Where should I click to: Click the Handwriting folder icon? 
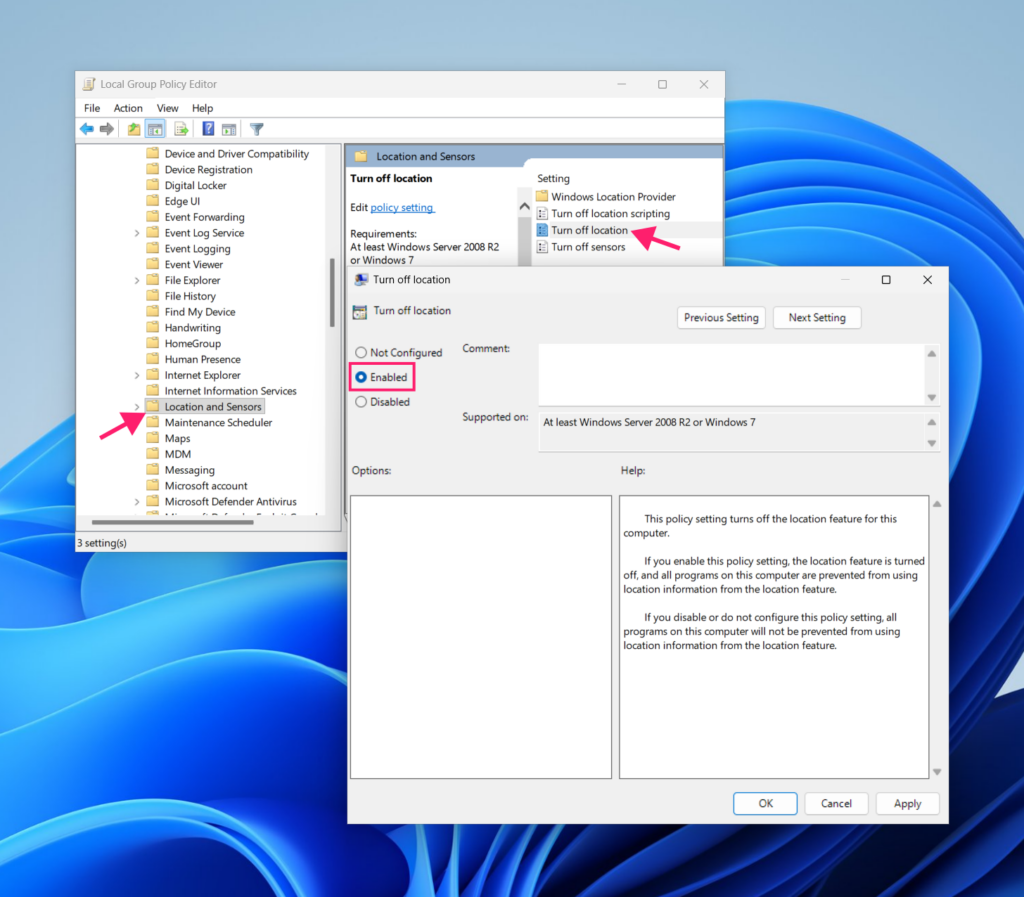point(153,328)
